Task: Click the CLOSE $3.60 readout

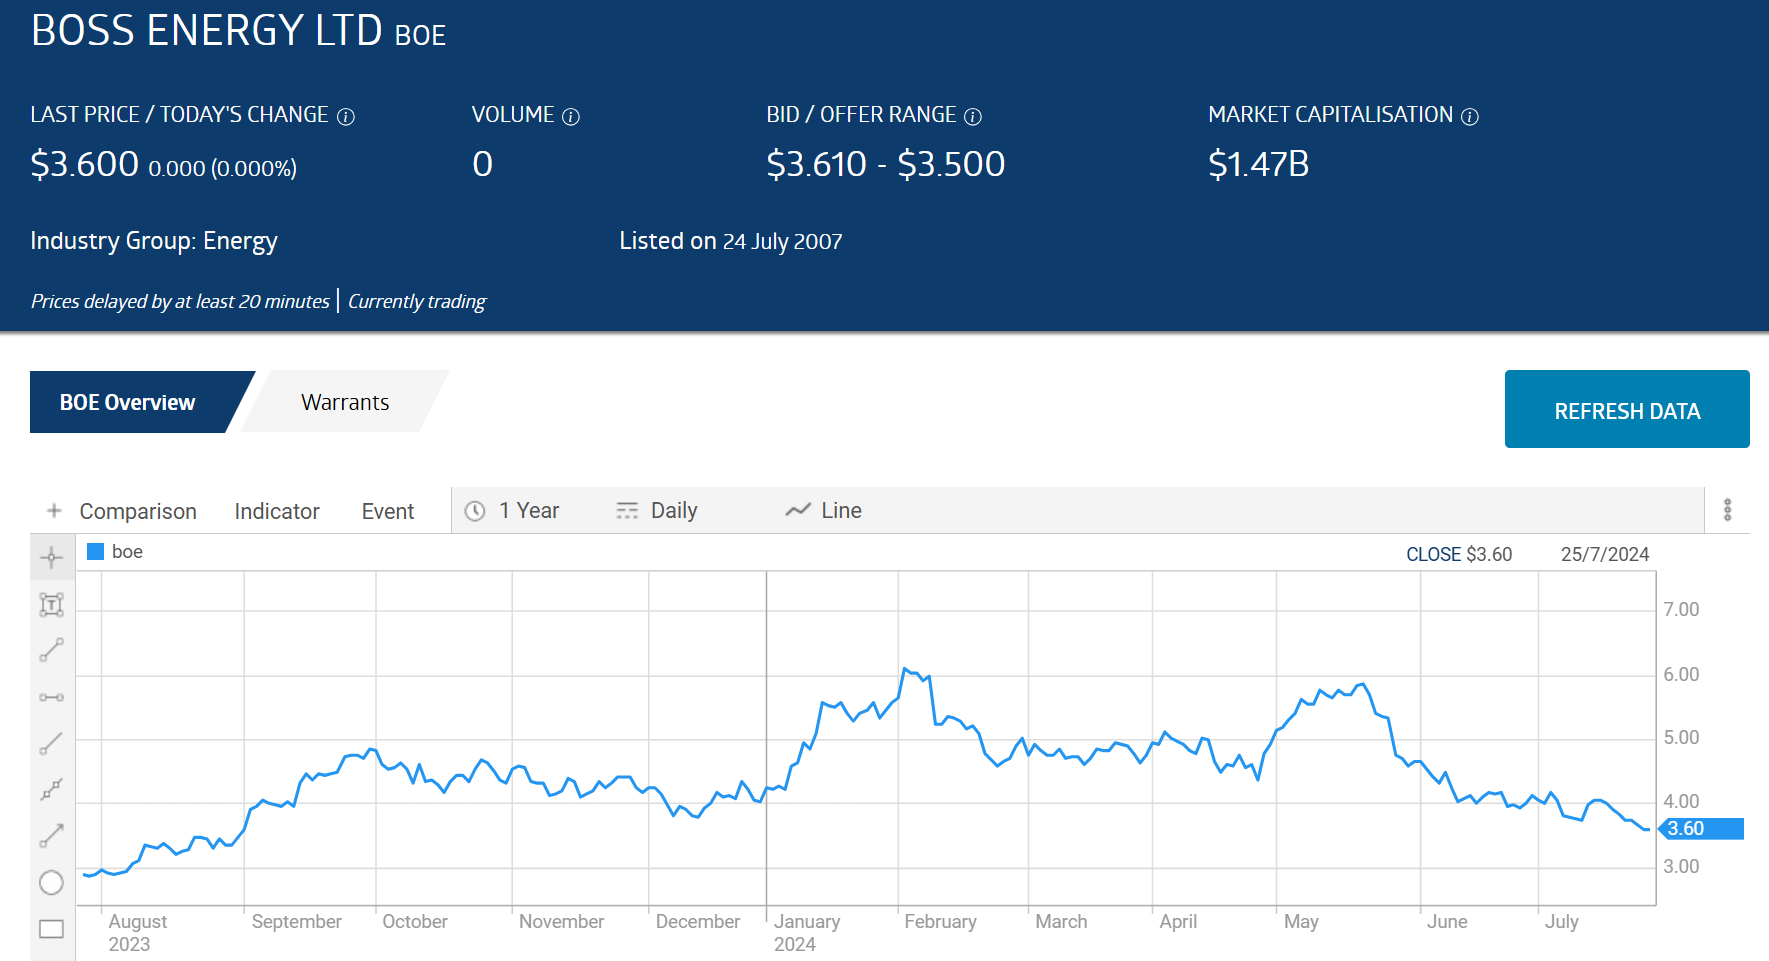Action: (x=1459, y=554)
